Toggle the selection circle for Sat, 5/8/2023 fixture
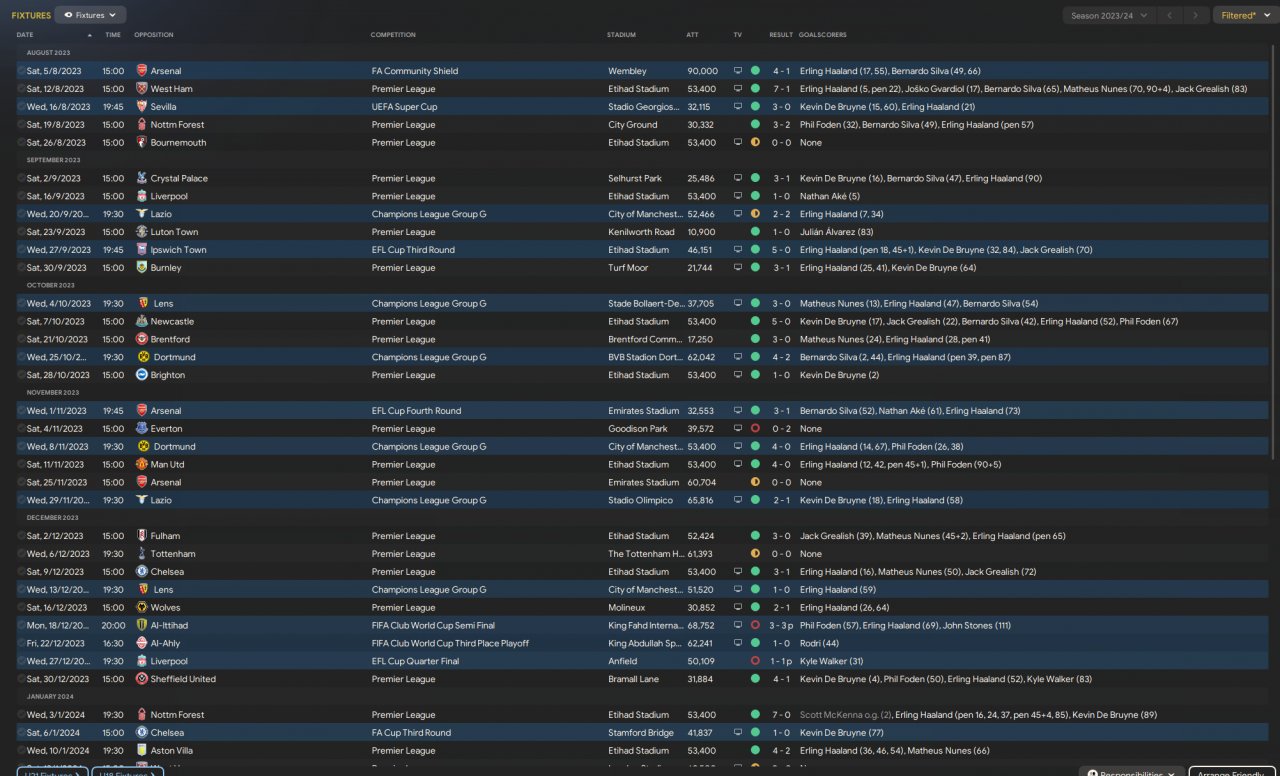This screenshot has height=776, width=1280. click(21, 71)
